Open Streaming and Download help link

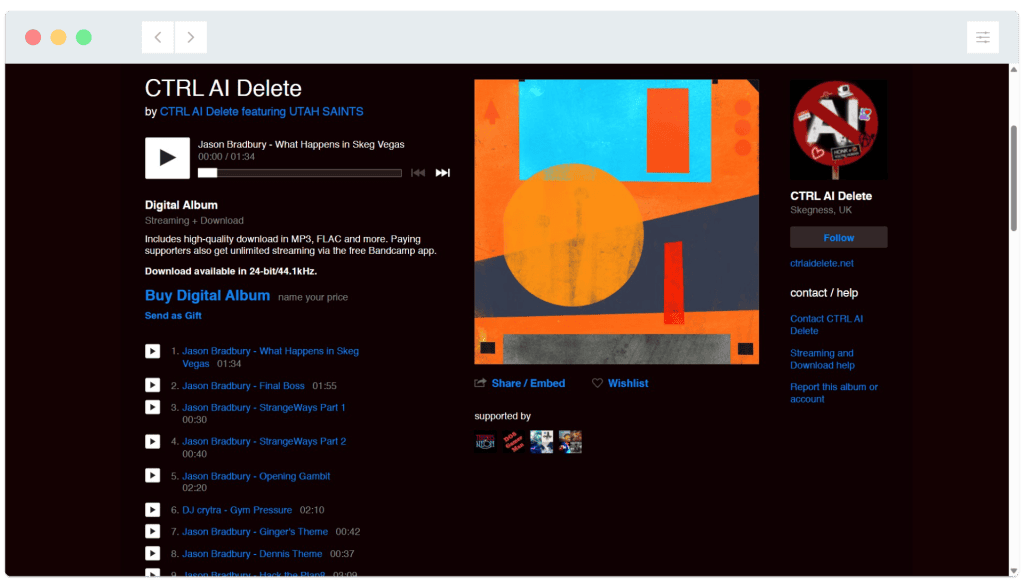tap(822, 359)
